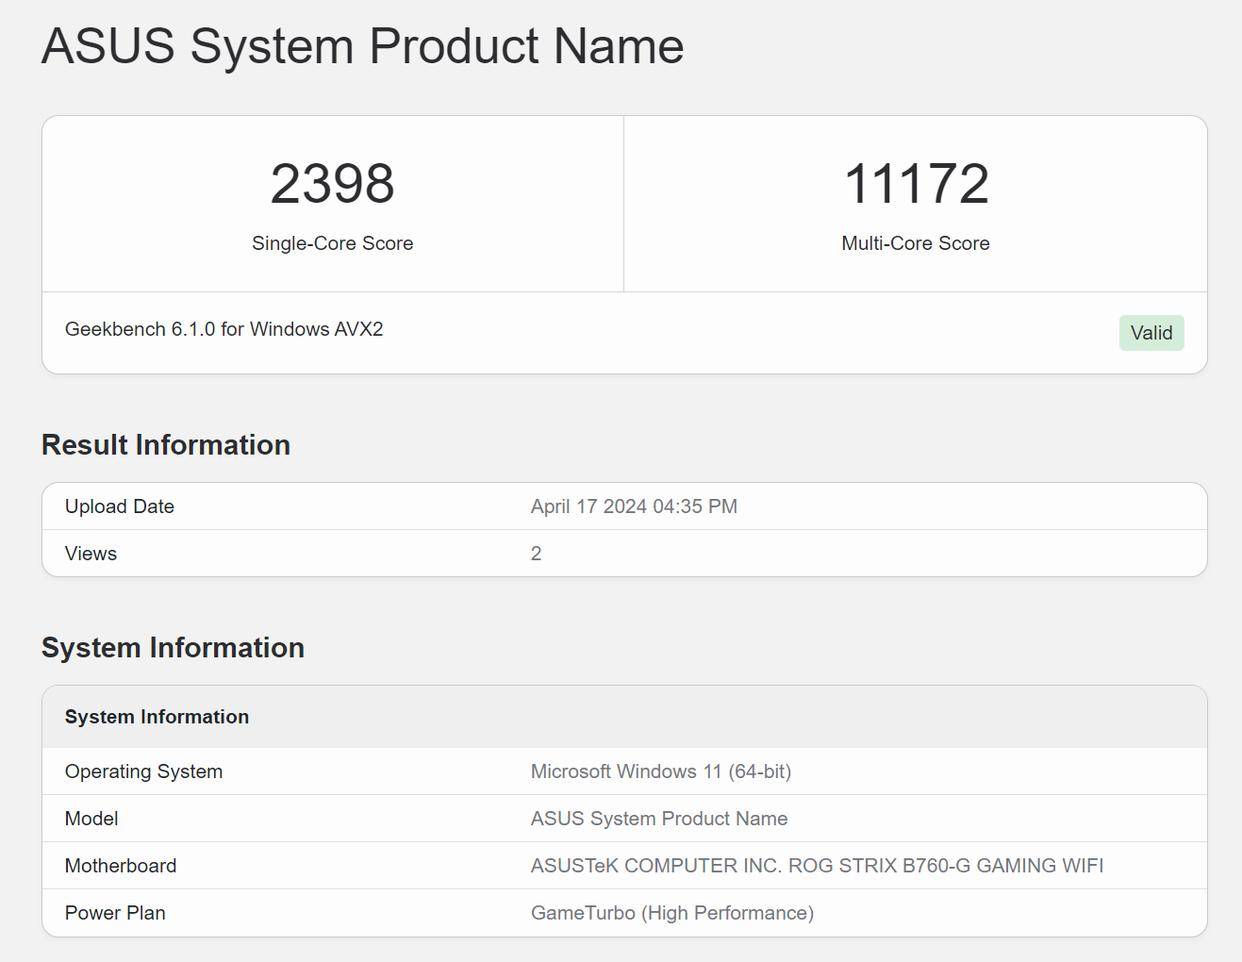Click the System Information table header row
The image size is (1242, 962).
(x=624, y=717)
